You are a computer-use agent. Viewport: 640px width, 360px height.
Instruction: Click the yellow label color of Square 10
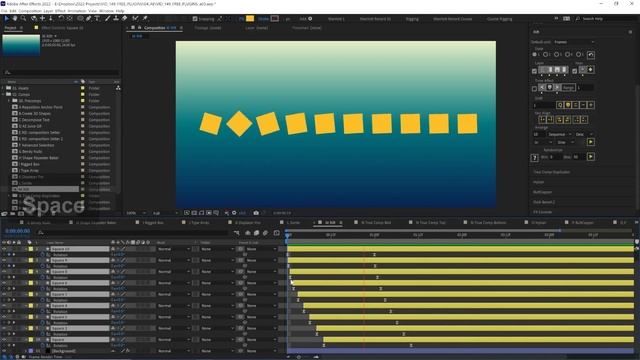31,249
